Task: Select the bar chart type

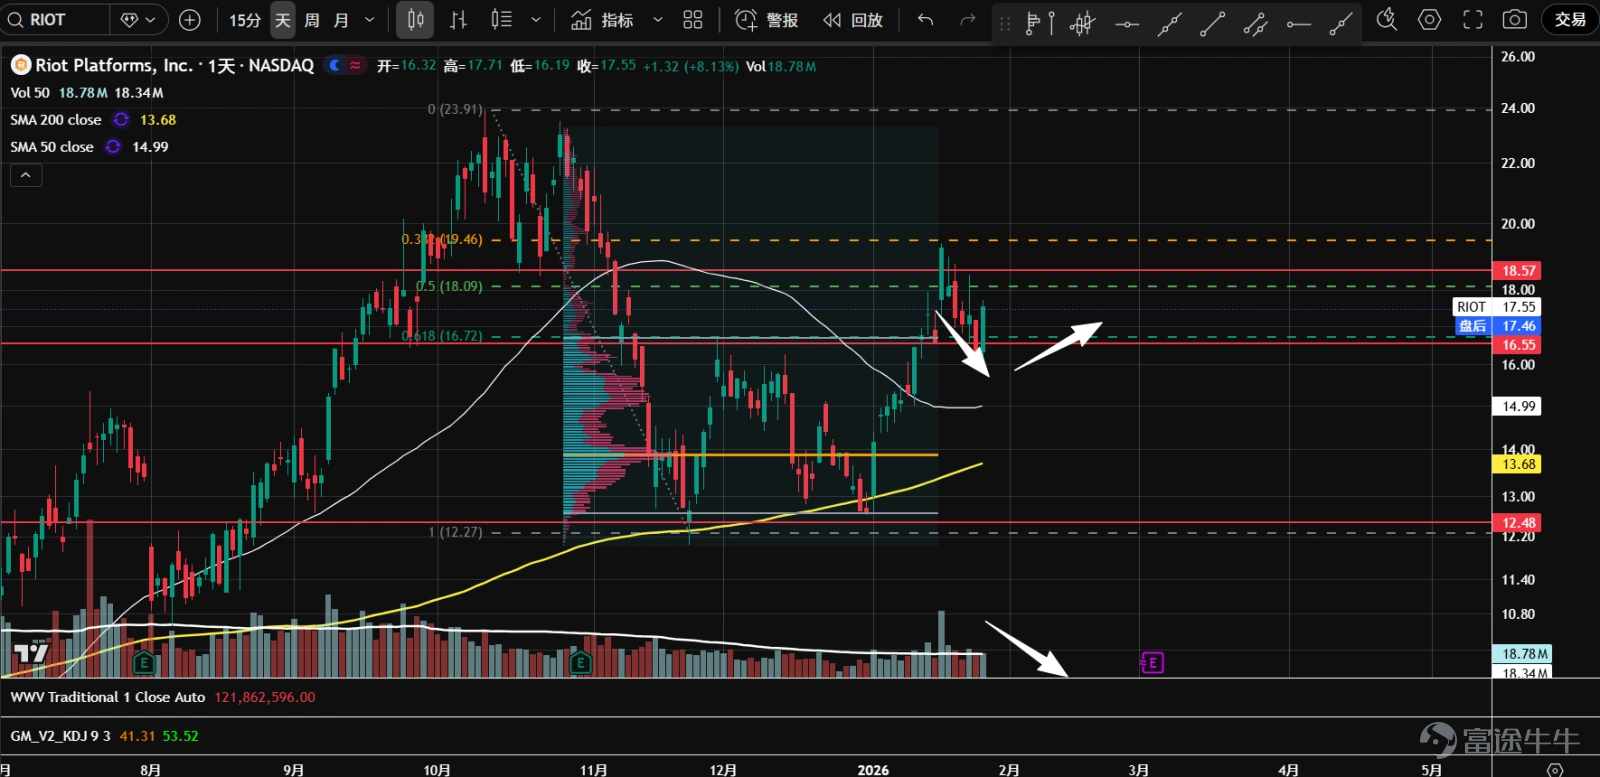Action: (458, 20)
